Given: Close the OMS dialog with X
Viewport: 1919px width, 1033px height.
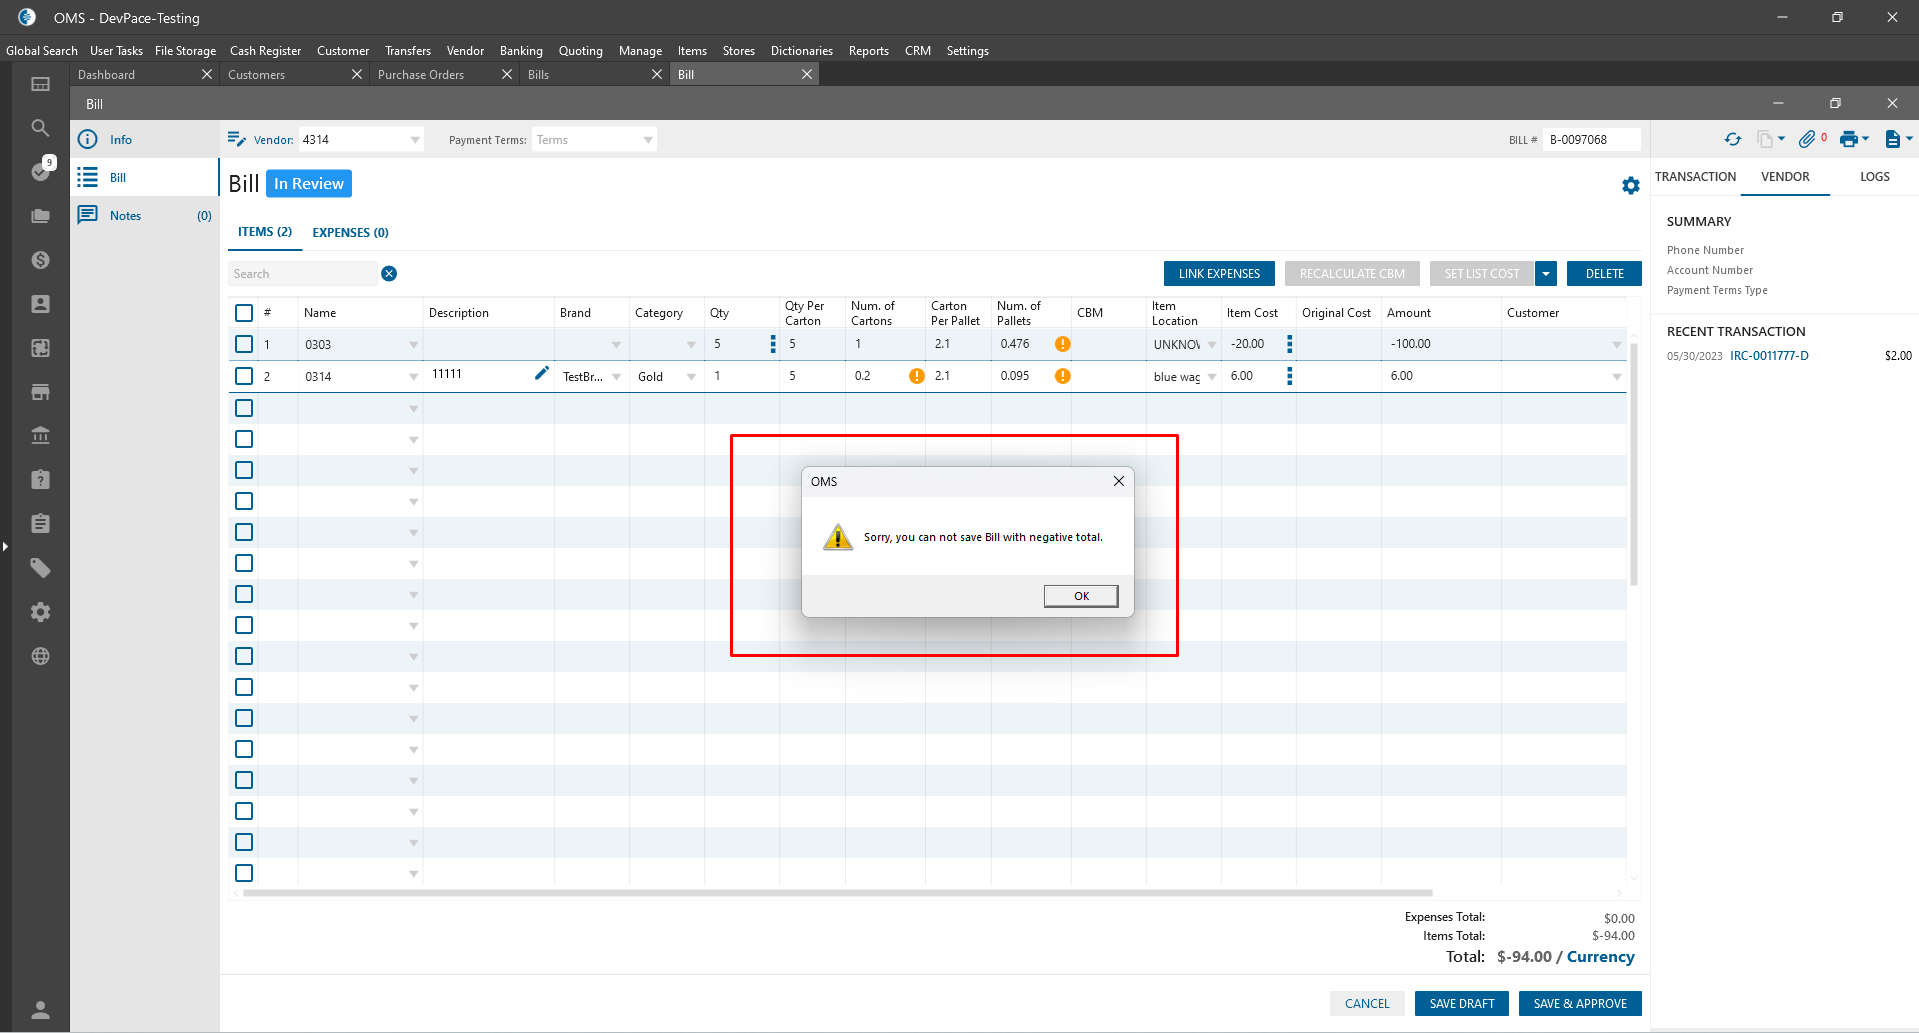Looking at the screenshot, I should 1119,481.
